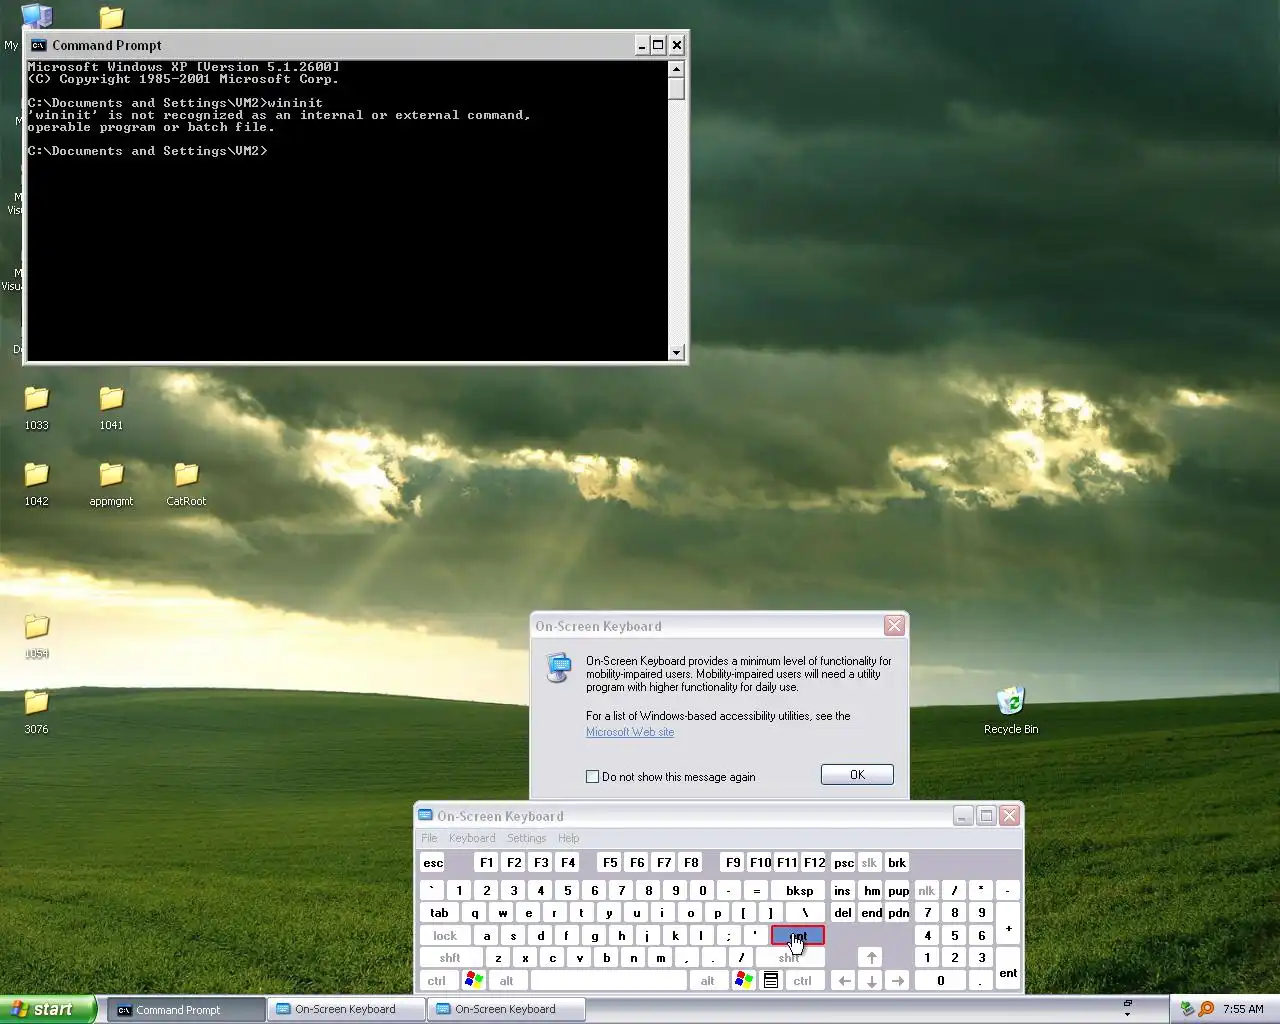1280x1024 pixels.
Task: Open the File menu in On-Screen Keyboard
Action: pyautogui.click(x=429, y=838)
